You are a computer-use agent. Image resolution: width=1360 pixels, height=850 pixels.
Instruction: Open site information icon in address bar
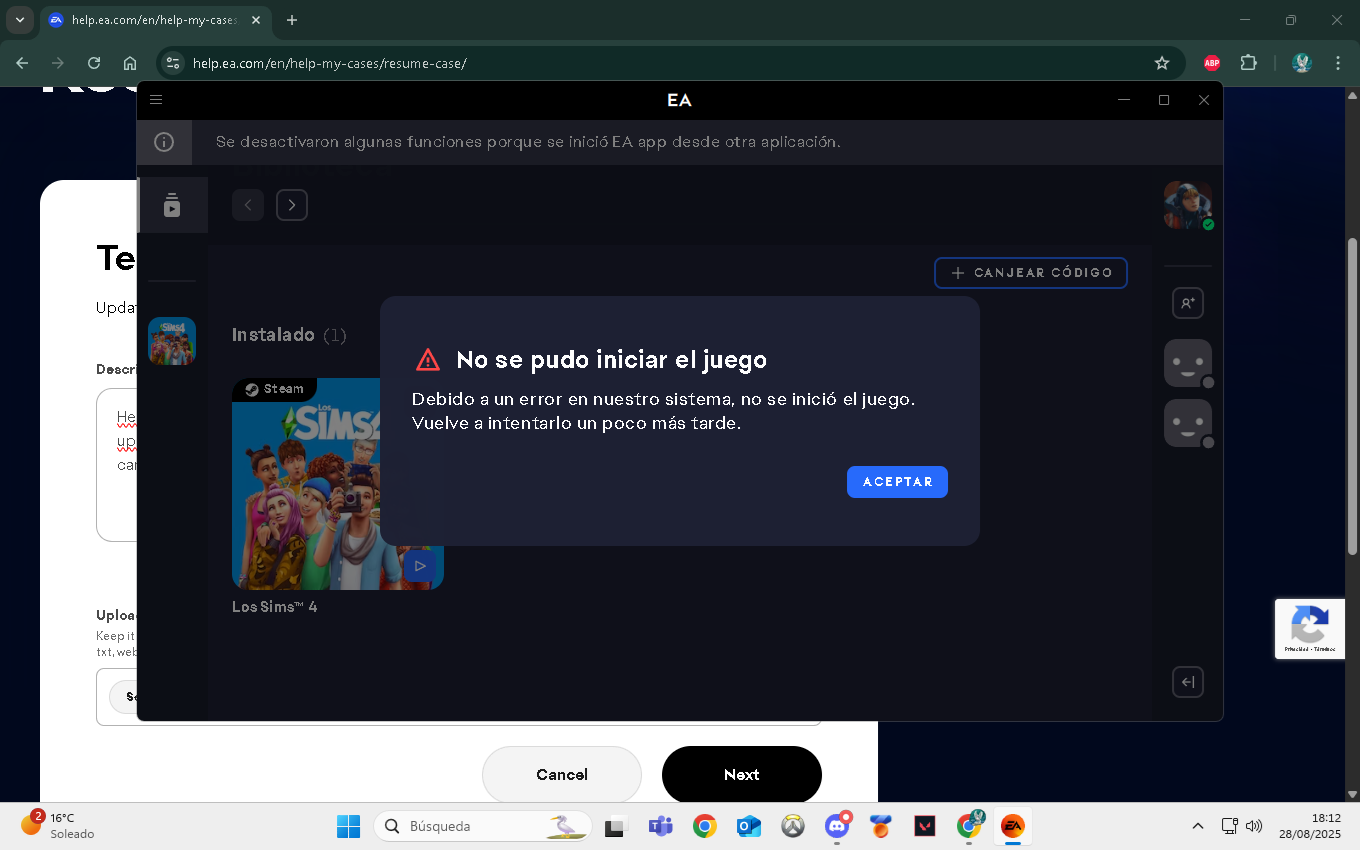click(172, 63)
